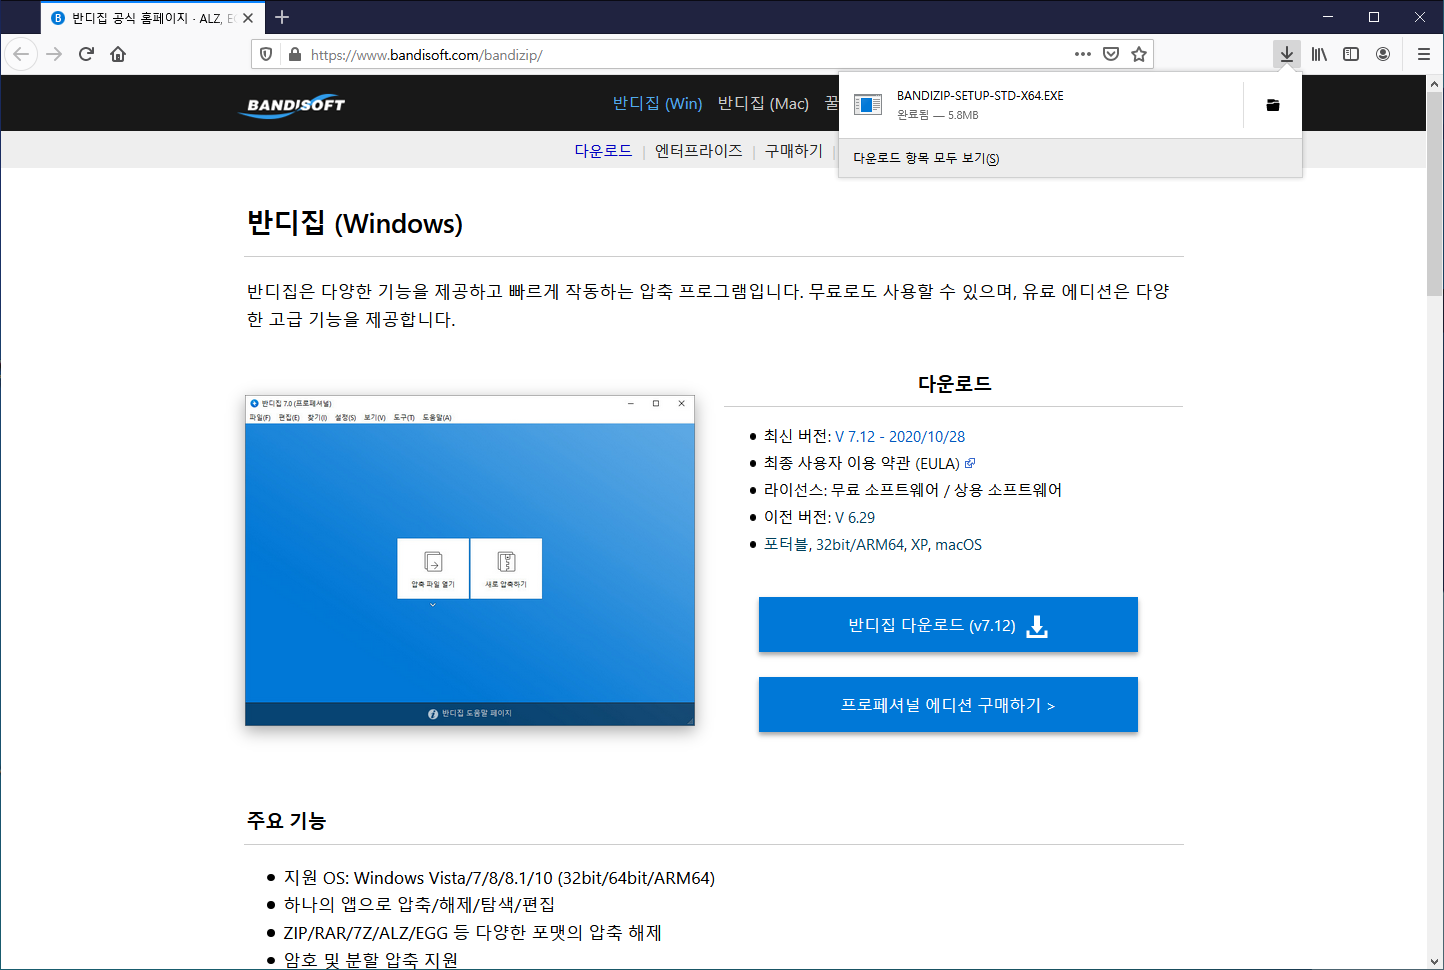Open BANDIZIP-SETUP-STD-X64.EXE from downloads
The width and height of the screenshot is (1444, 970).
1040,105
